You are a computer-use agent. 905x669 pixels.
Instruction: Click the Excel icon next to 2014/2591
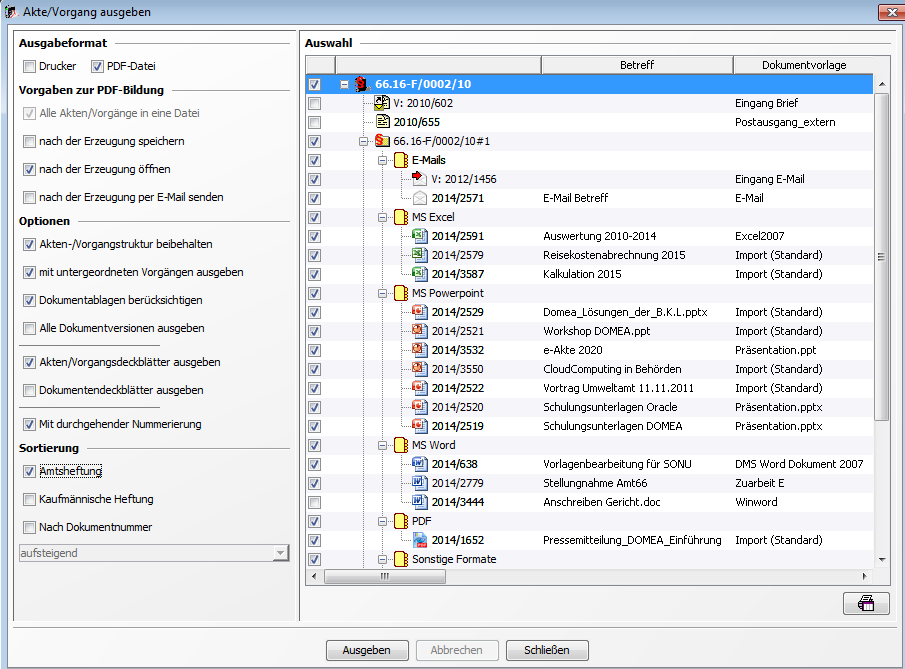point(420,236)
